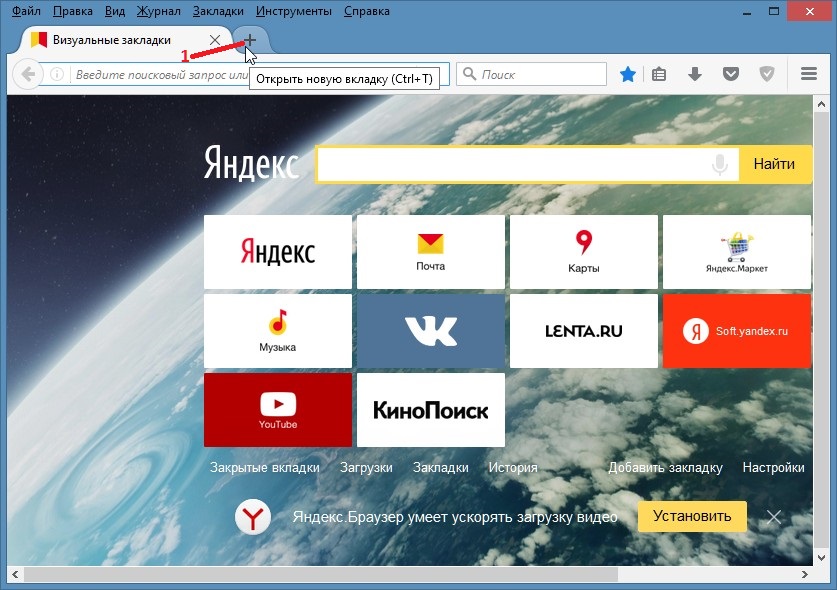Close the Визуальные закладки tab
The width and height of the screenshot is (837, 590).
[x=215, y=40]
